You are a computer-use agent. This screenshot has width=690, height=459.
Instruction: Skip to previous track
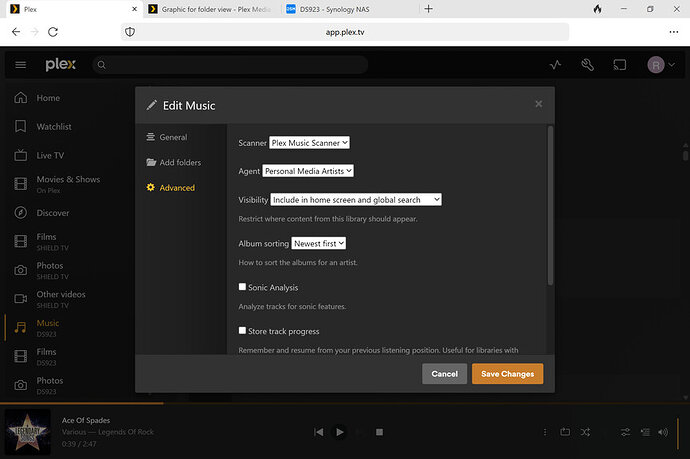pyautogui.click(x=319, y=432)
